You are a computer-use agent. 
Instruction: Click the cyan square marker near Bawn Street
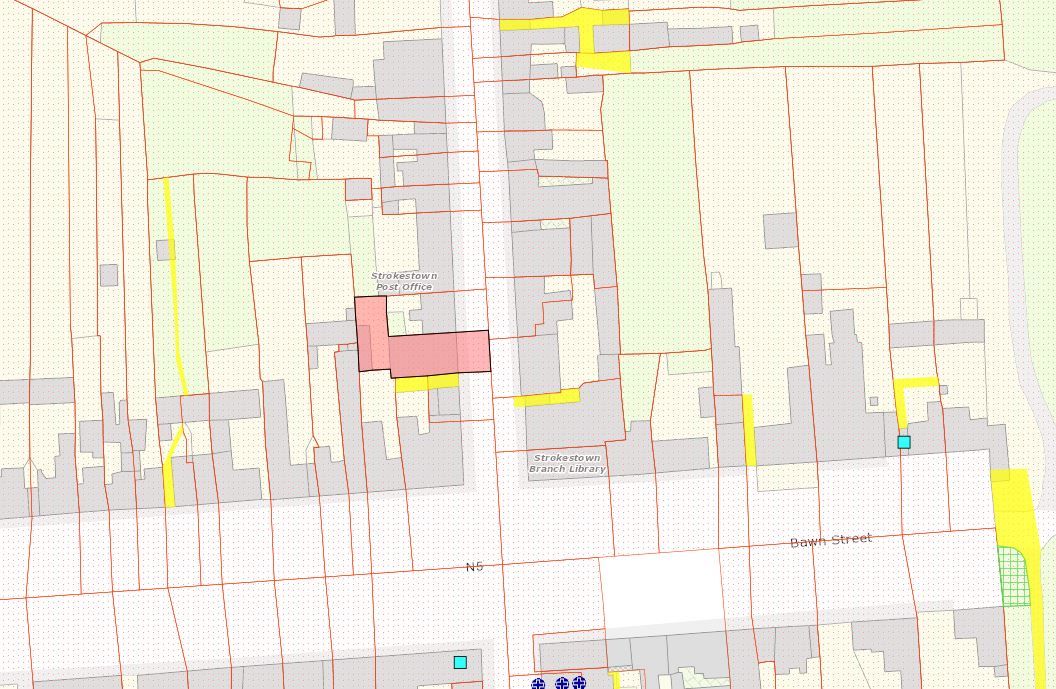[904, 442]
